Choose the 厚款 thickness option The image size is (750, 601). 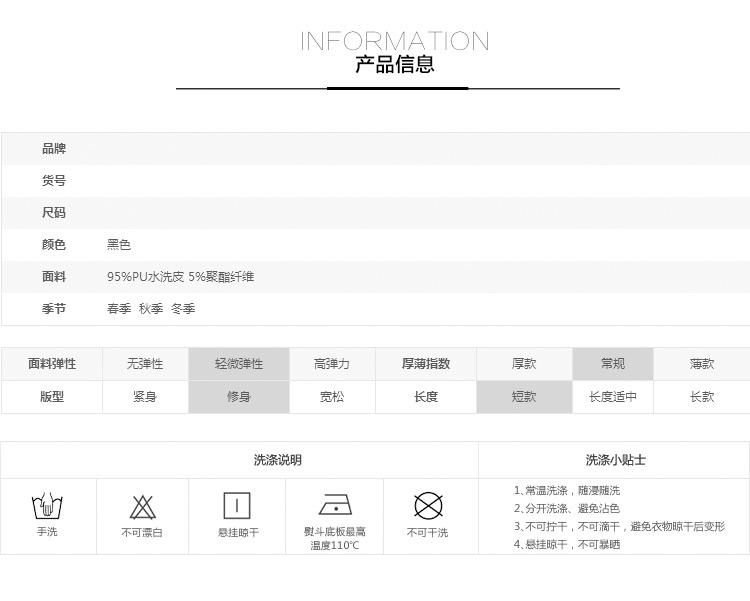point(524,364)
